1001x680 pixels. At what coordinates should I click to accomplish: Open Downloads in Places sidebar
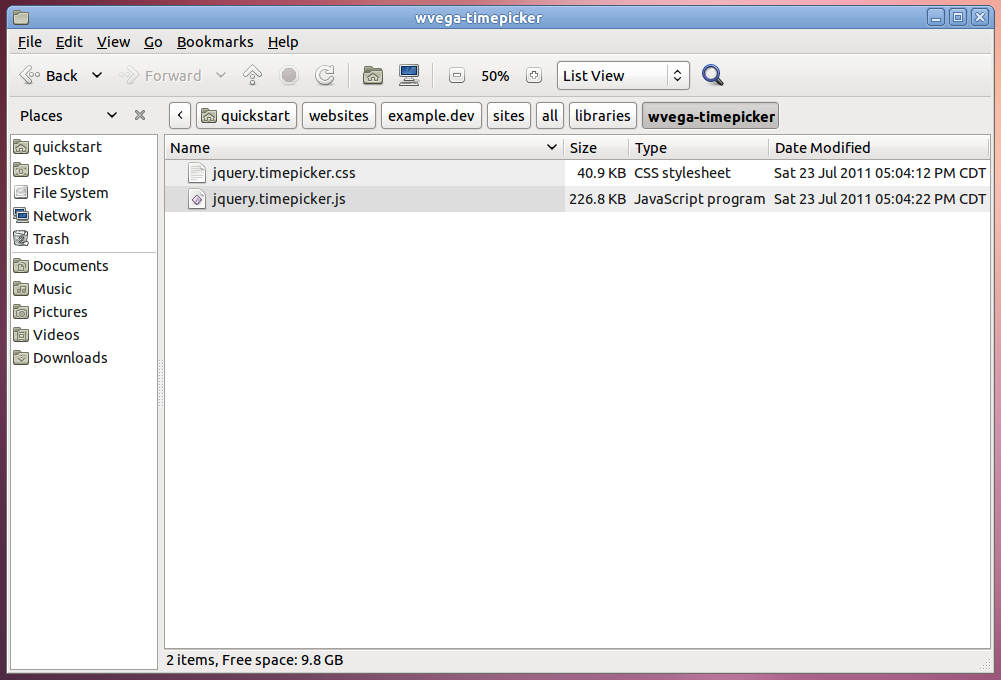pos(83,358)
